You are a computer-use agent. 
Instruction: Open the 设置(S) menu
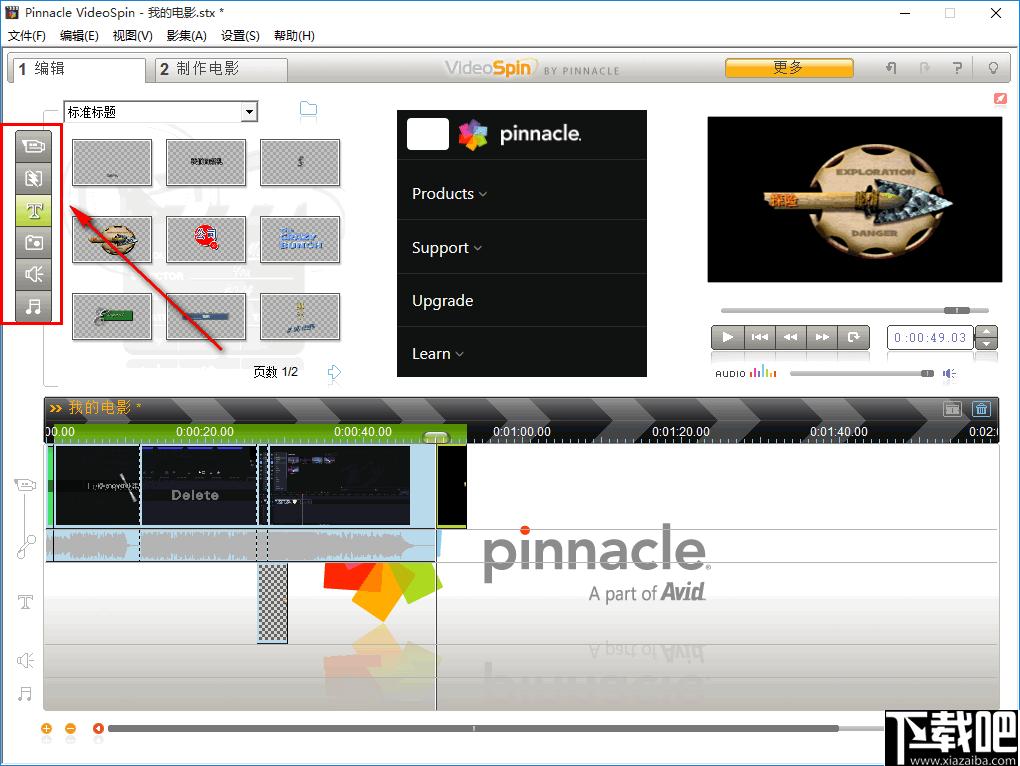pyautogui.click(x=240, y=36)
